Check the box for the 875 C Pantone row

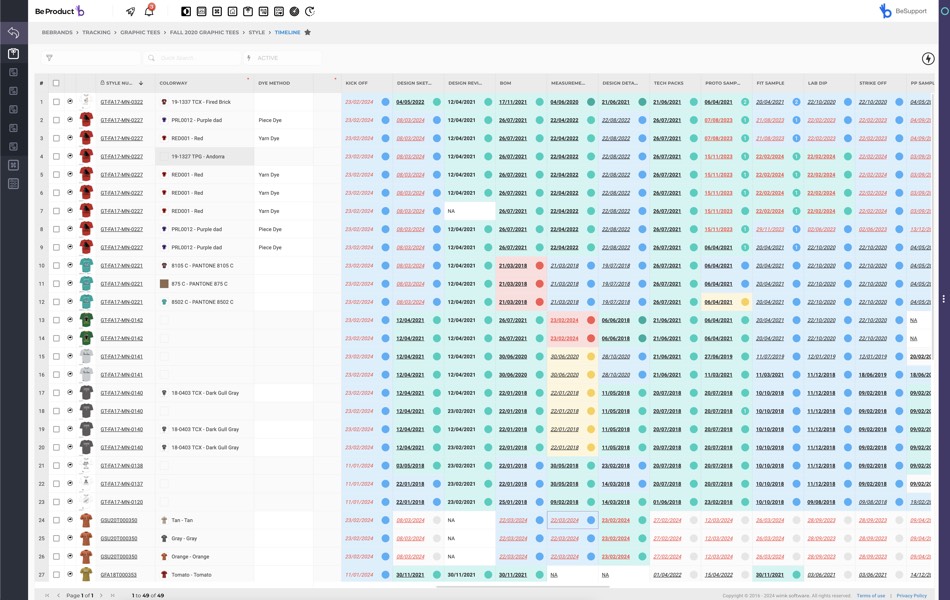pos(56,284)
